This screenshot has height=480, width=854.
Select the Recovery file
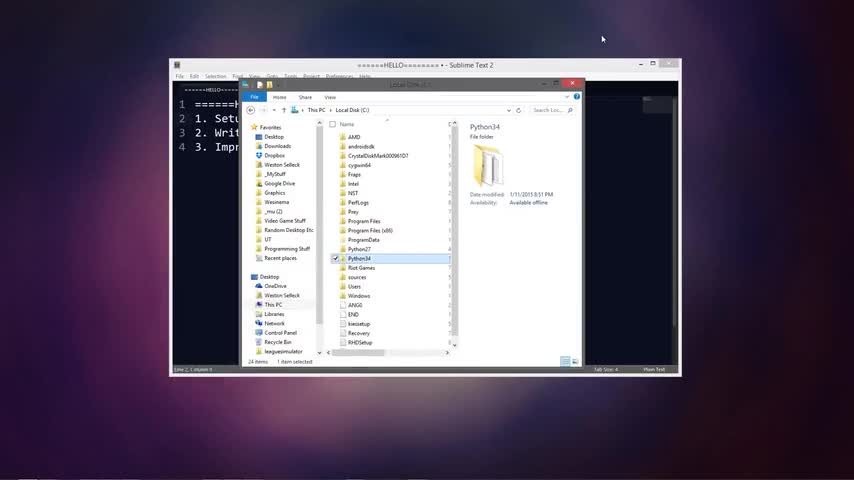[358, 333]
